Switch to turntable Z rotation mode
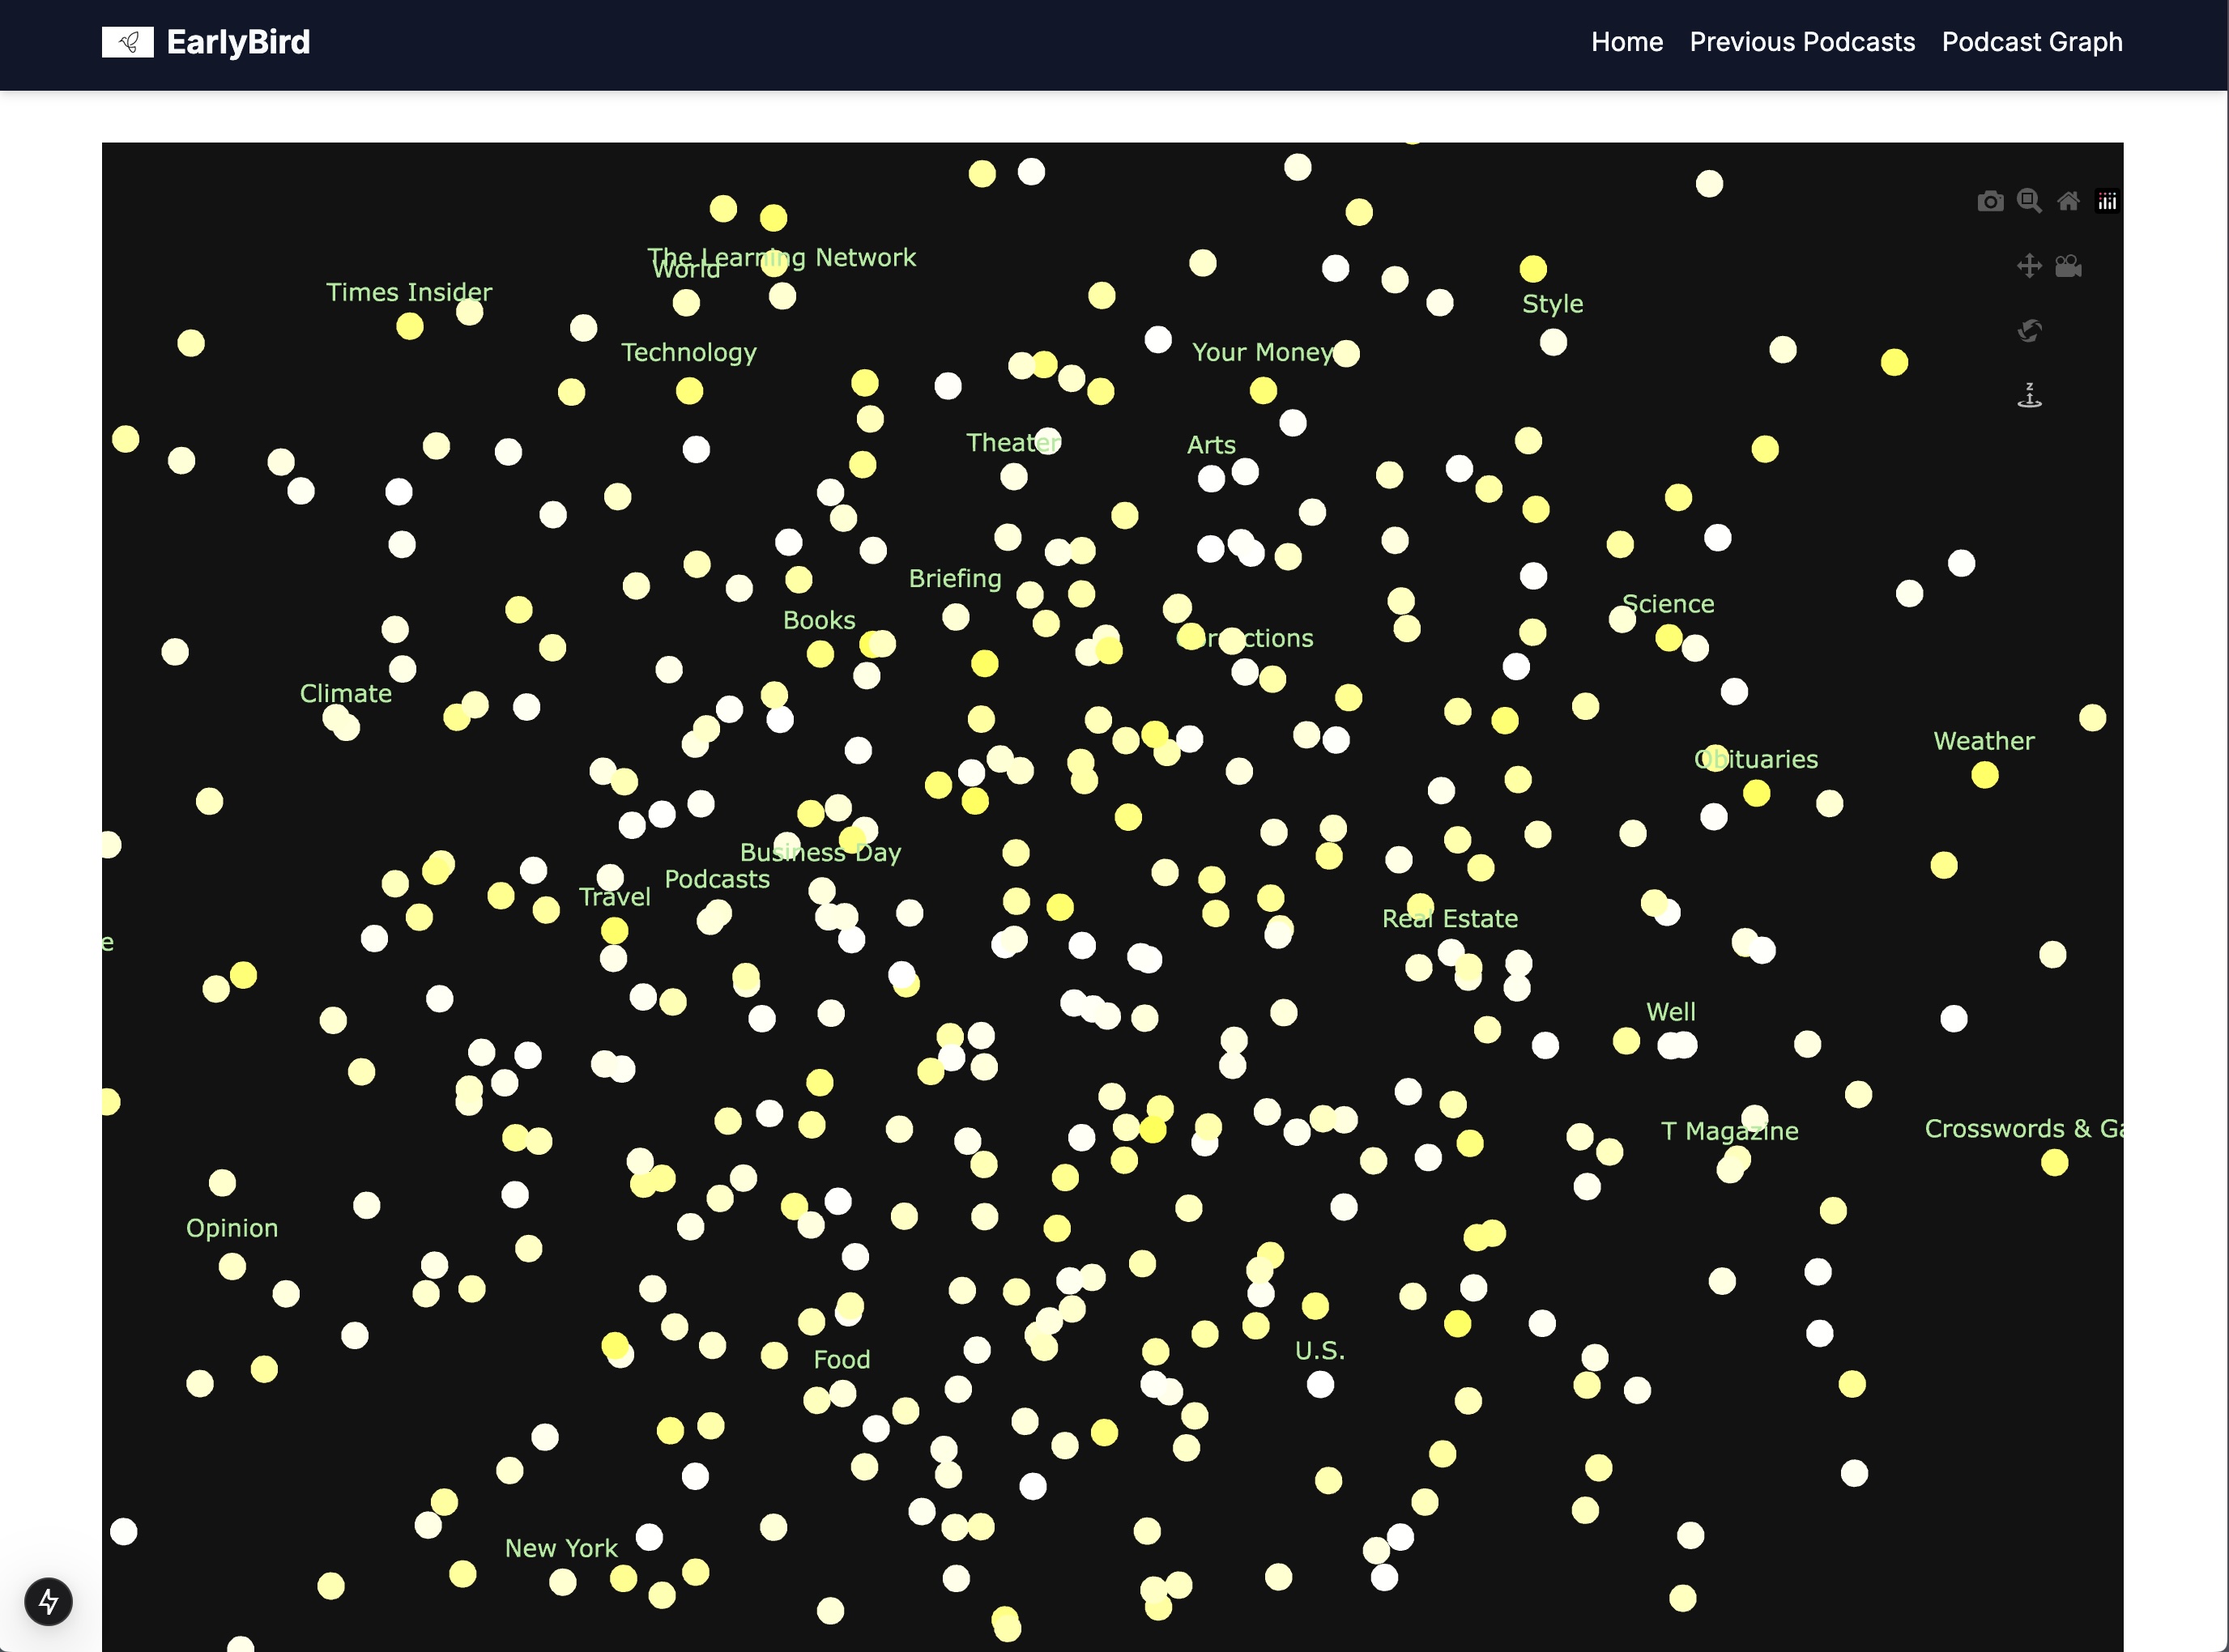The image size is (2229, 1652). point(2029,396)
